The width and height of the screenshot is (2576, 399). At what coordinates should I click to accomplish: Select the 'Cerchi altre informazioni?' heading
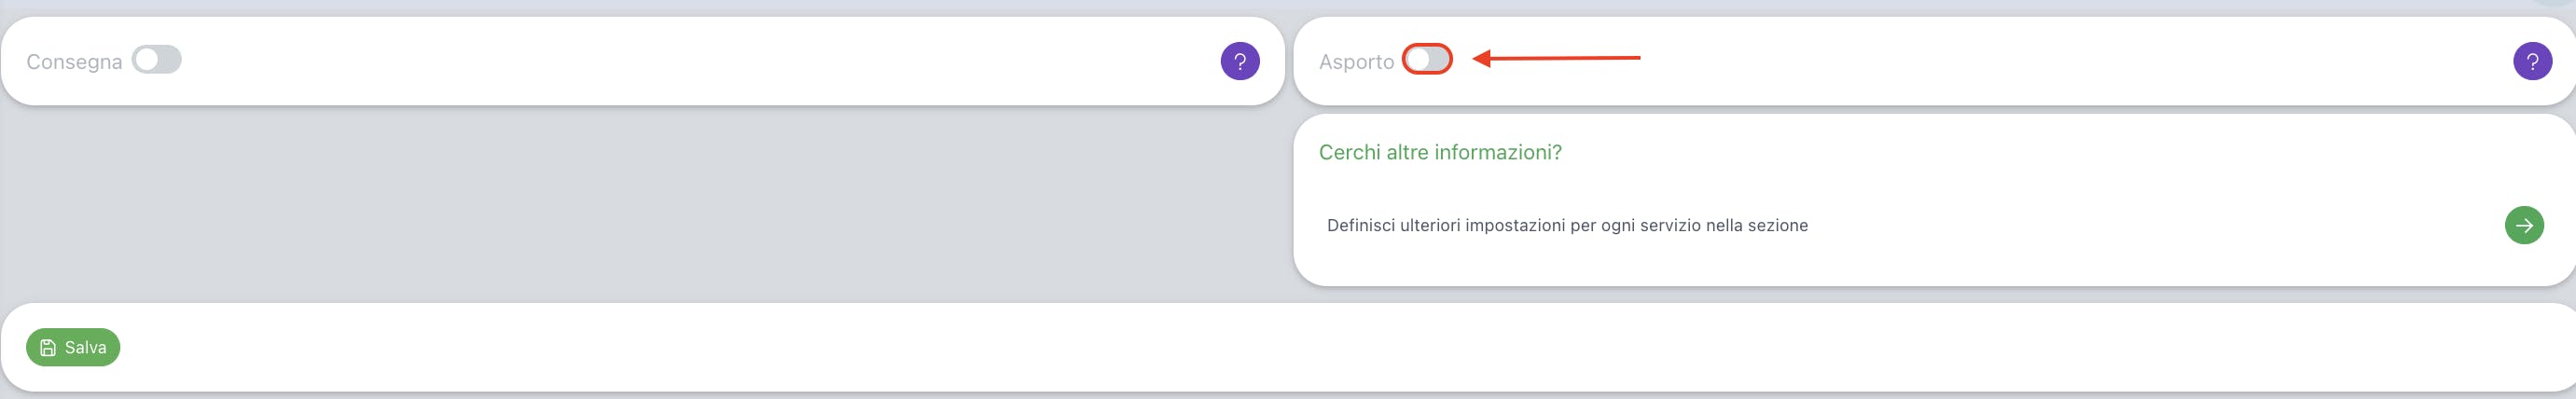(1440, 152)
